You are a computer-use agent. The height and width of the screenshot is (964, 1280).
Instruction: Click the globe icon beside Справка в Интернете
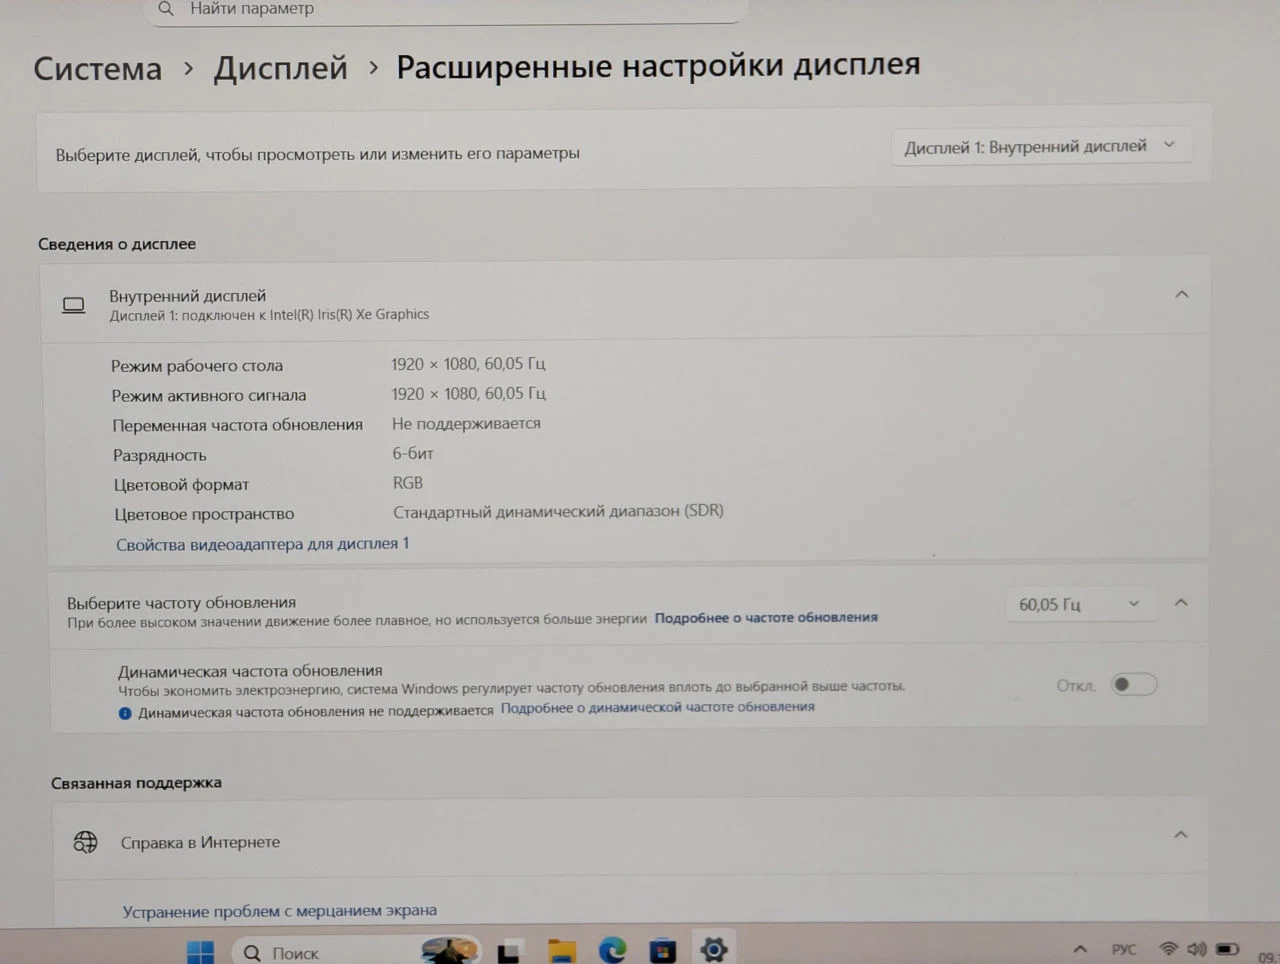(86, 842)
